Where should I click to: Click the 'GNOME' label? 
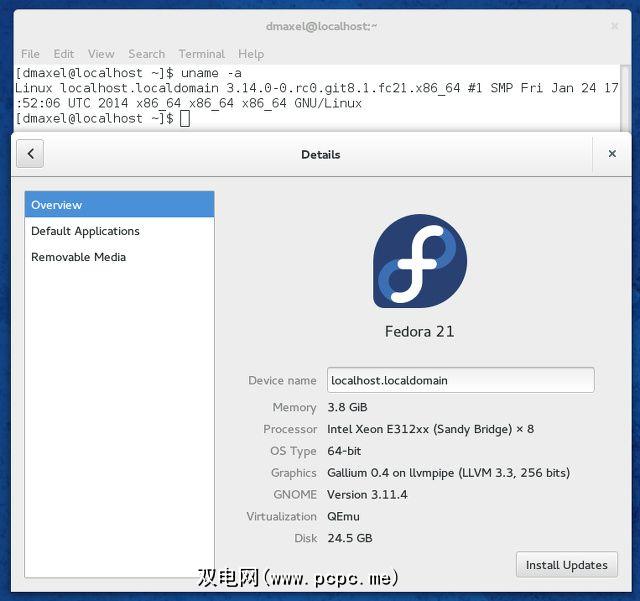[x=295, y=495]
